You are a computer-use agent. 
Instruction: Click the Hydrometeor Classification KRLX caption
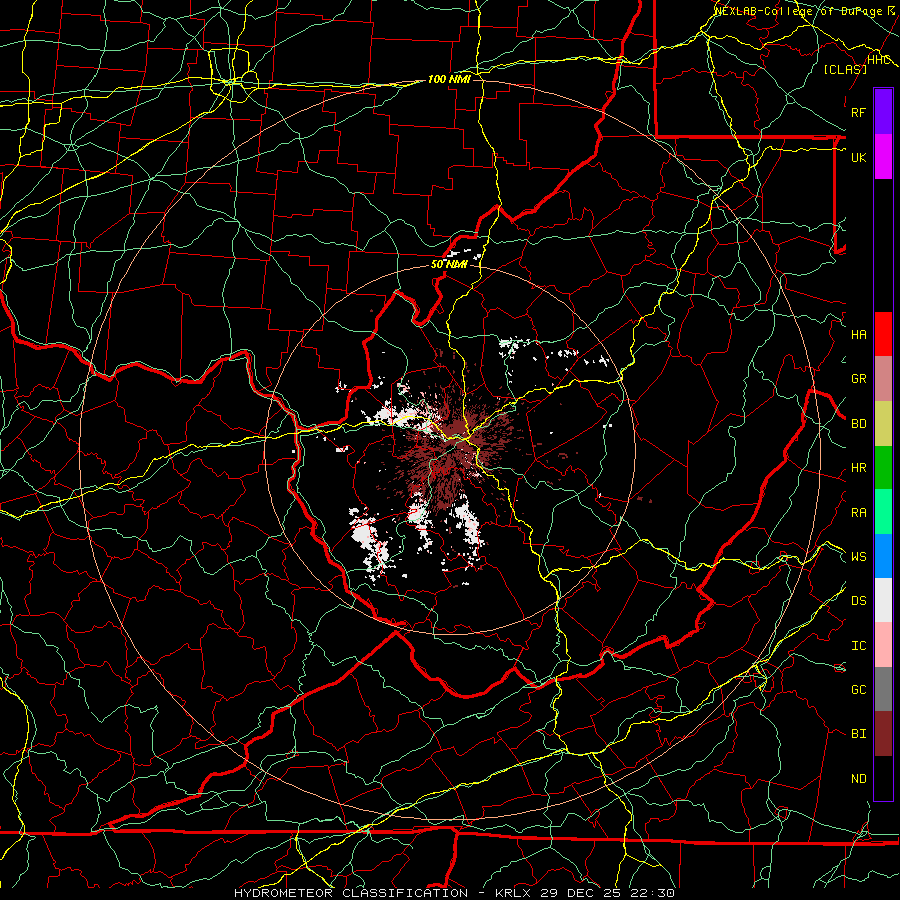pos(454,893)
